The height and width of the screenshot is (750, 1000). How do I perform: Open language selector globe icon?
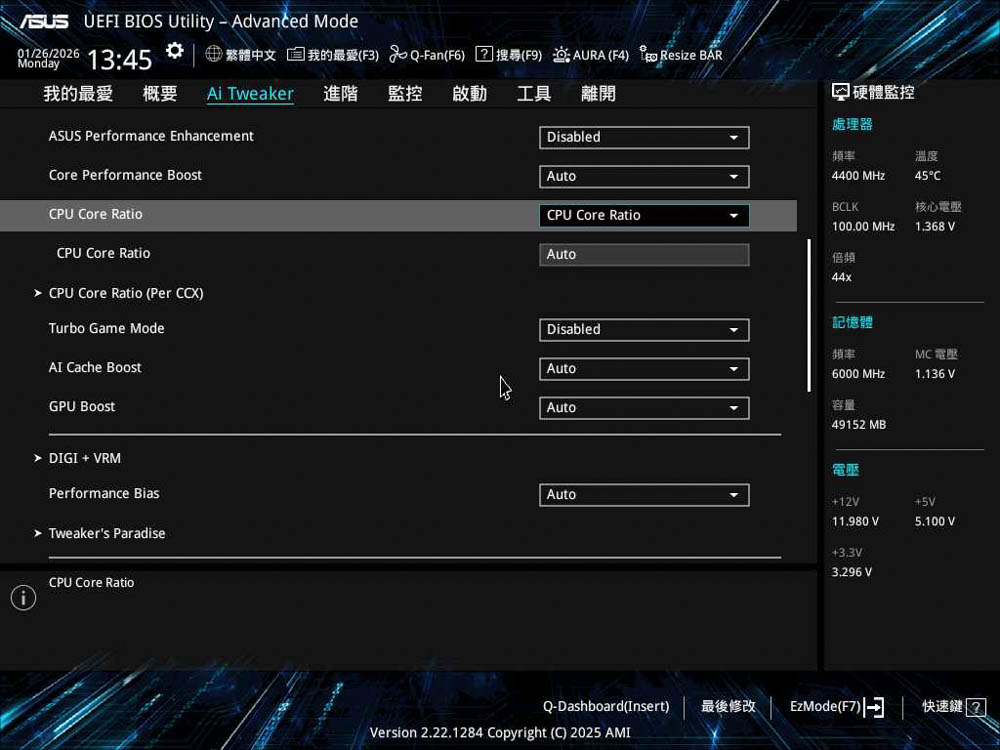214,54
